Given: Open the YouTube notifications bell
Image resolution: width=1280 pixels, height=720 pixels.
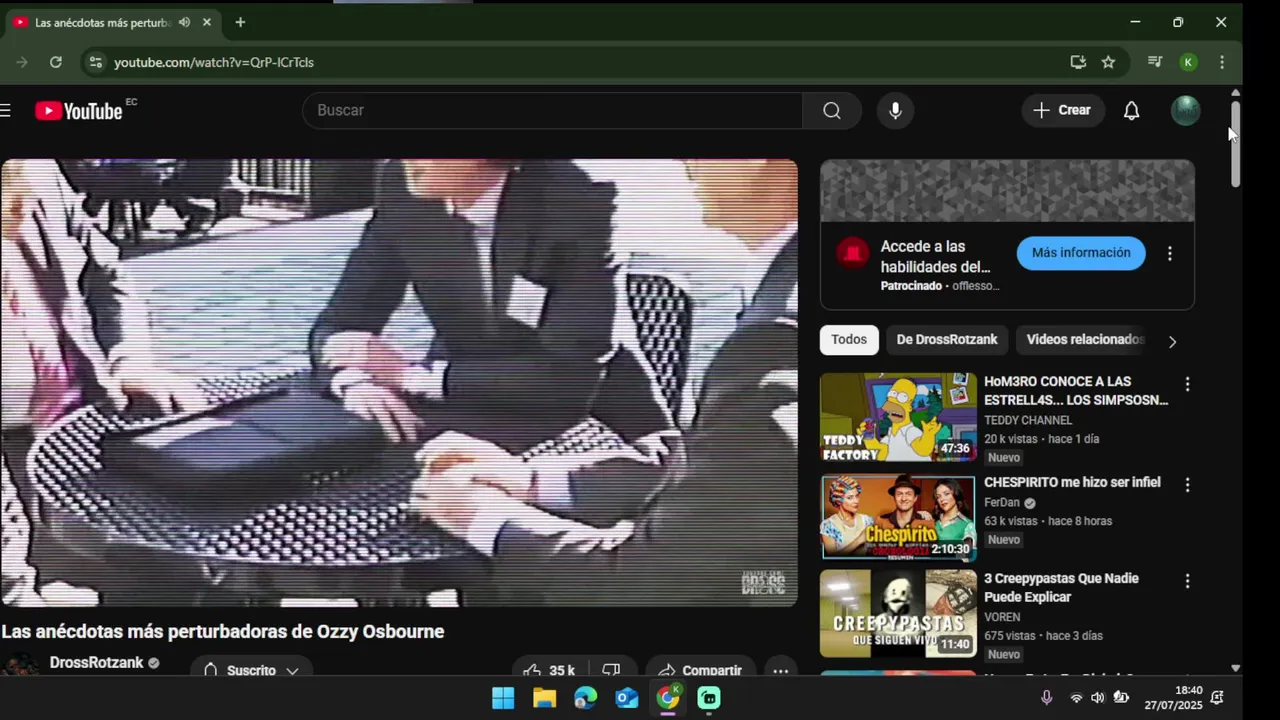Looking at the screenshot, I should tap(1131, 110).
